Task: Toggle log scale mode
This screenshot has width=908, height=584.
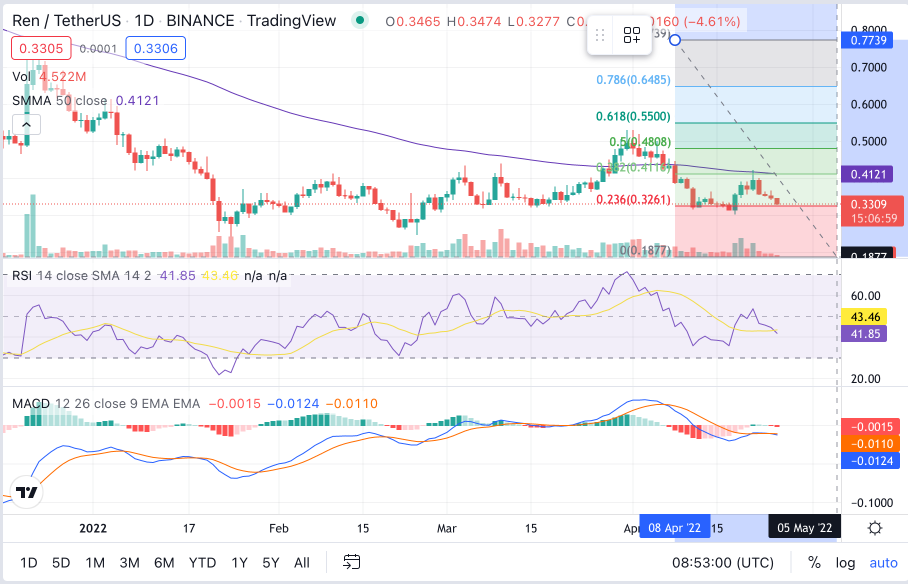Action: 845,563
